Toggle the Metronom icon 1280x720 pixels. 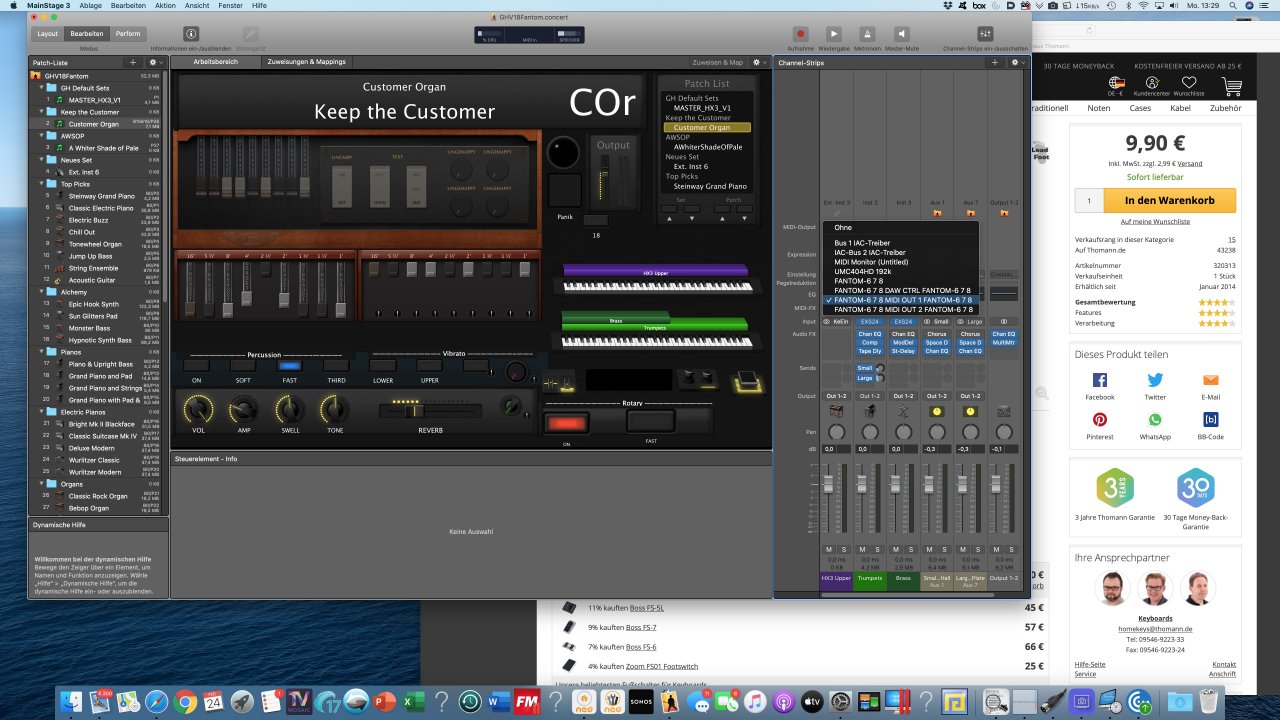point(867,33)
